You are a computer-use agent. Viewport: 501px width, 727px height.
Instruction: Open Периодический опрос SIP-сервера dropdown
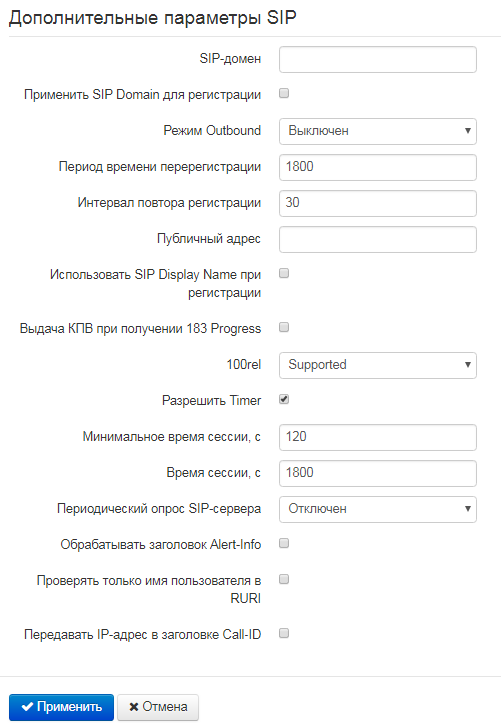378,509
